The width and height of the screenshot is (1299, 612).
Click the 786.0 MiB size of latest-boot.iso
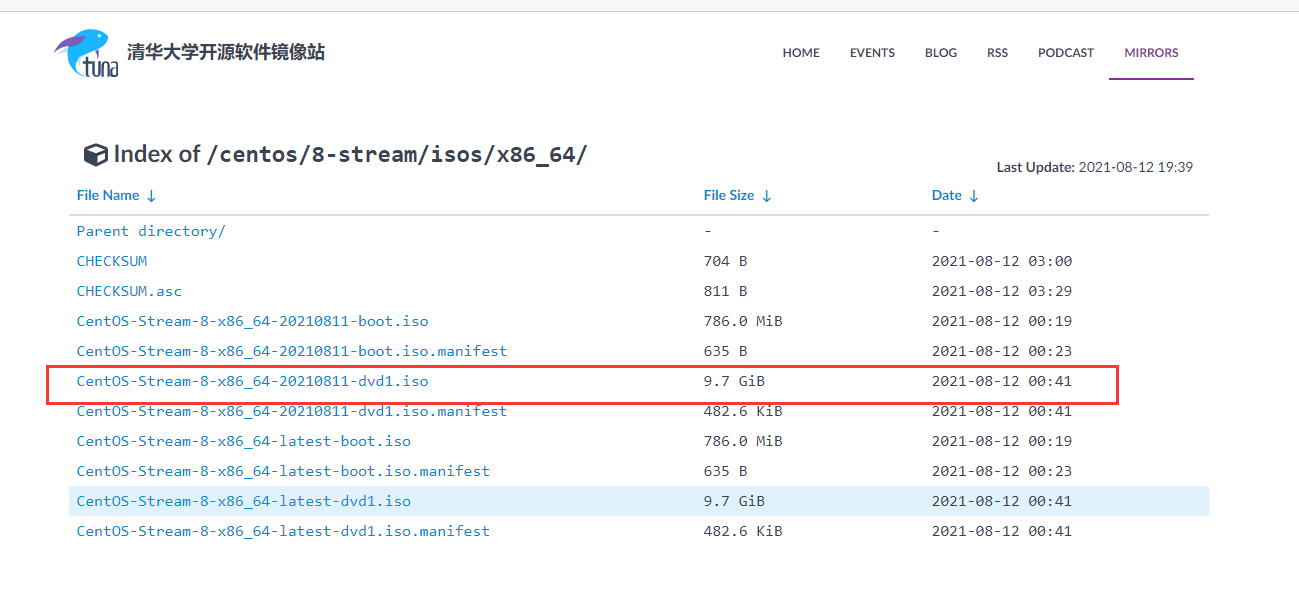(x=743, y=441)
